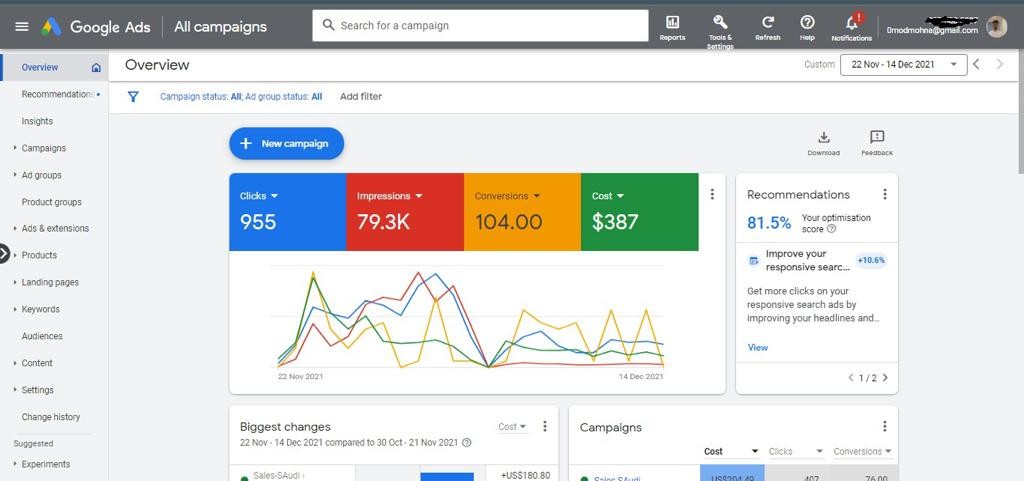This screenshot has height=481, width=1024.
Task: Open Audiences in the sidebar
Action: [42, 336]
